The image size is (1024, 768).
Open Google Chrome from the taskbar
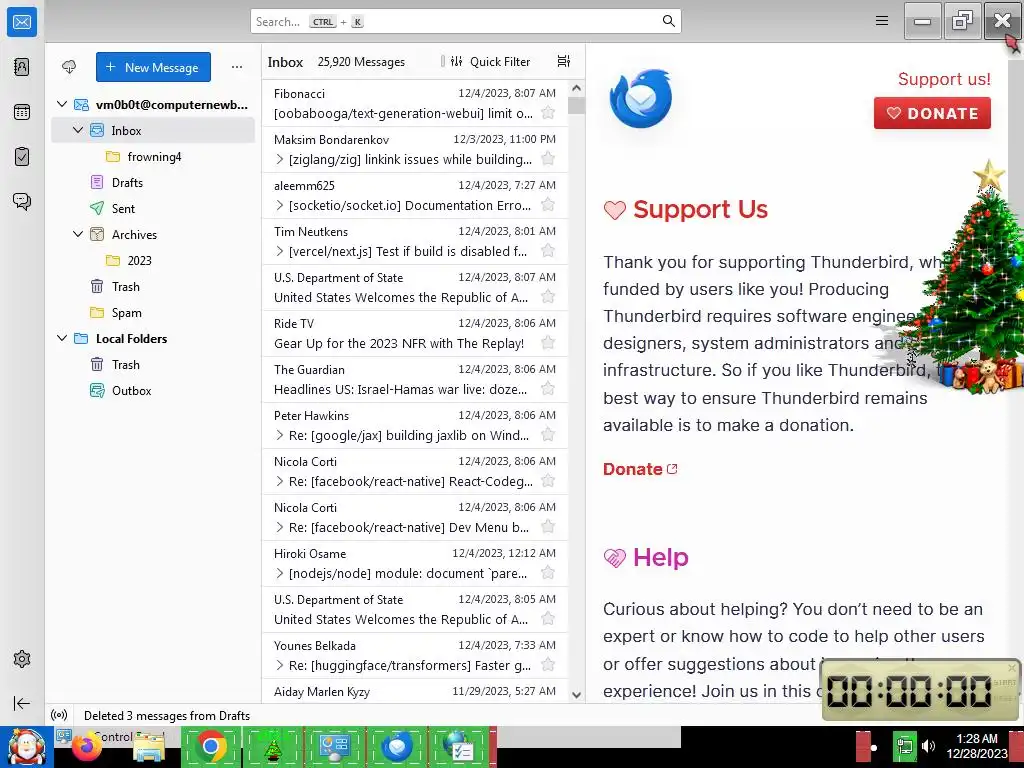point(210,746)
